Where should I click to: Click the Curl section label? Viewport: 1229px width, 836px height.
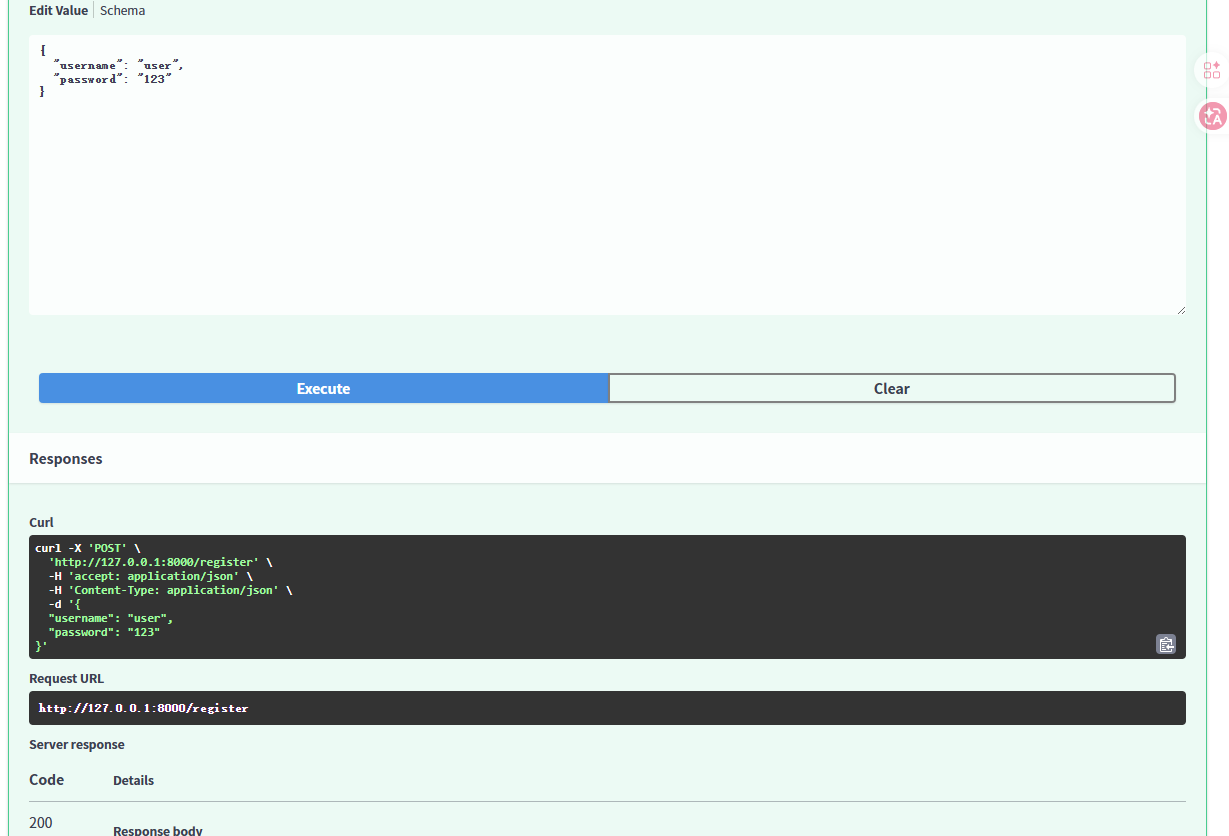coord(41,522)
